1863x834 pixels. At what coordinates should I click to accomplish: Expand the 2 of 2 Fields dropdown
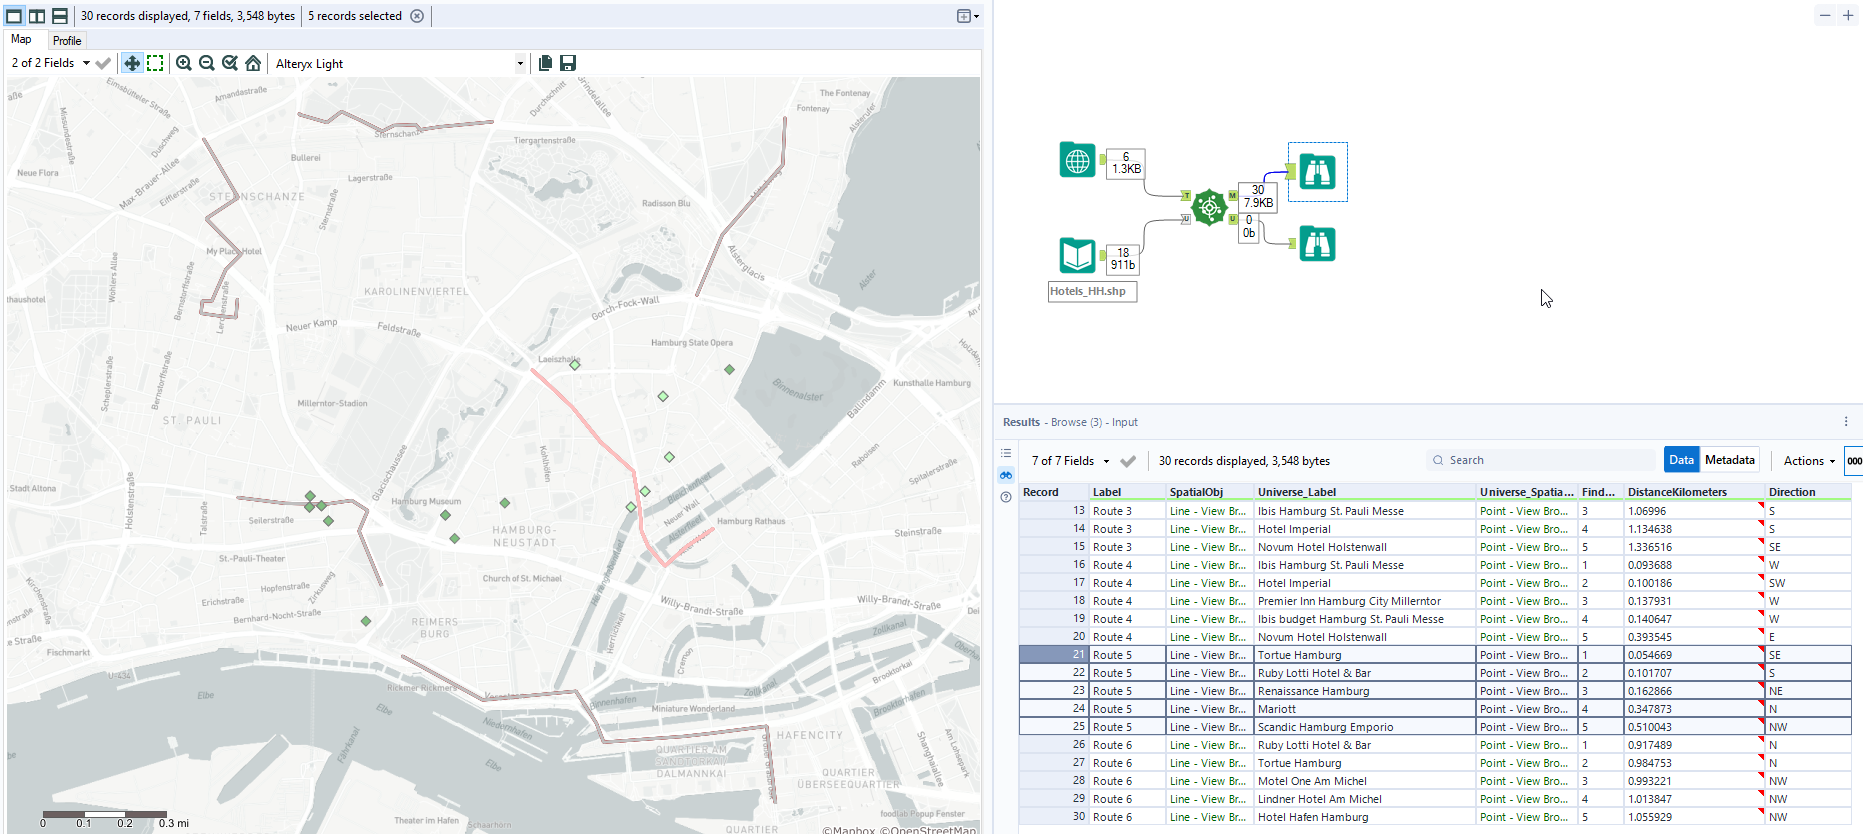click(86, 63)
